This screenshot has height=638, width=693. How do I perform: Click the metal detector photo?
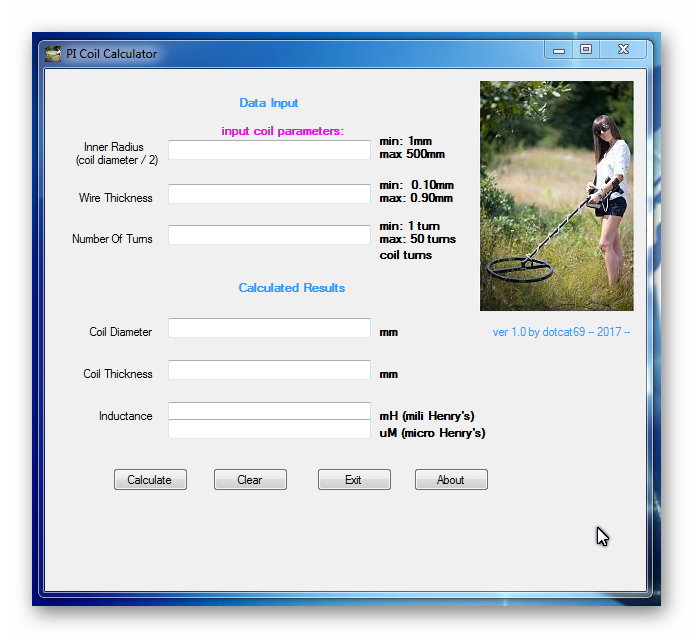point(557,196)
